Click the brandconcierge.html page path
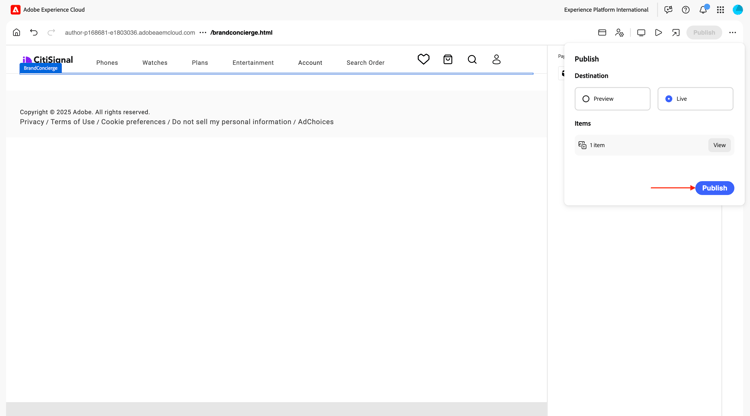This screenshot has width=750, height=416. pos(242,33)
